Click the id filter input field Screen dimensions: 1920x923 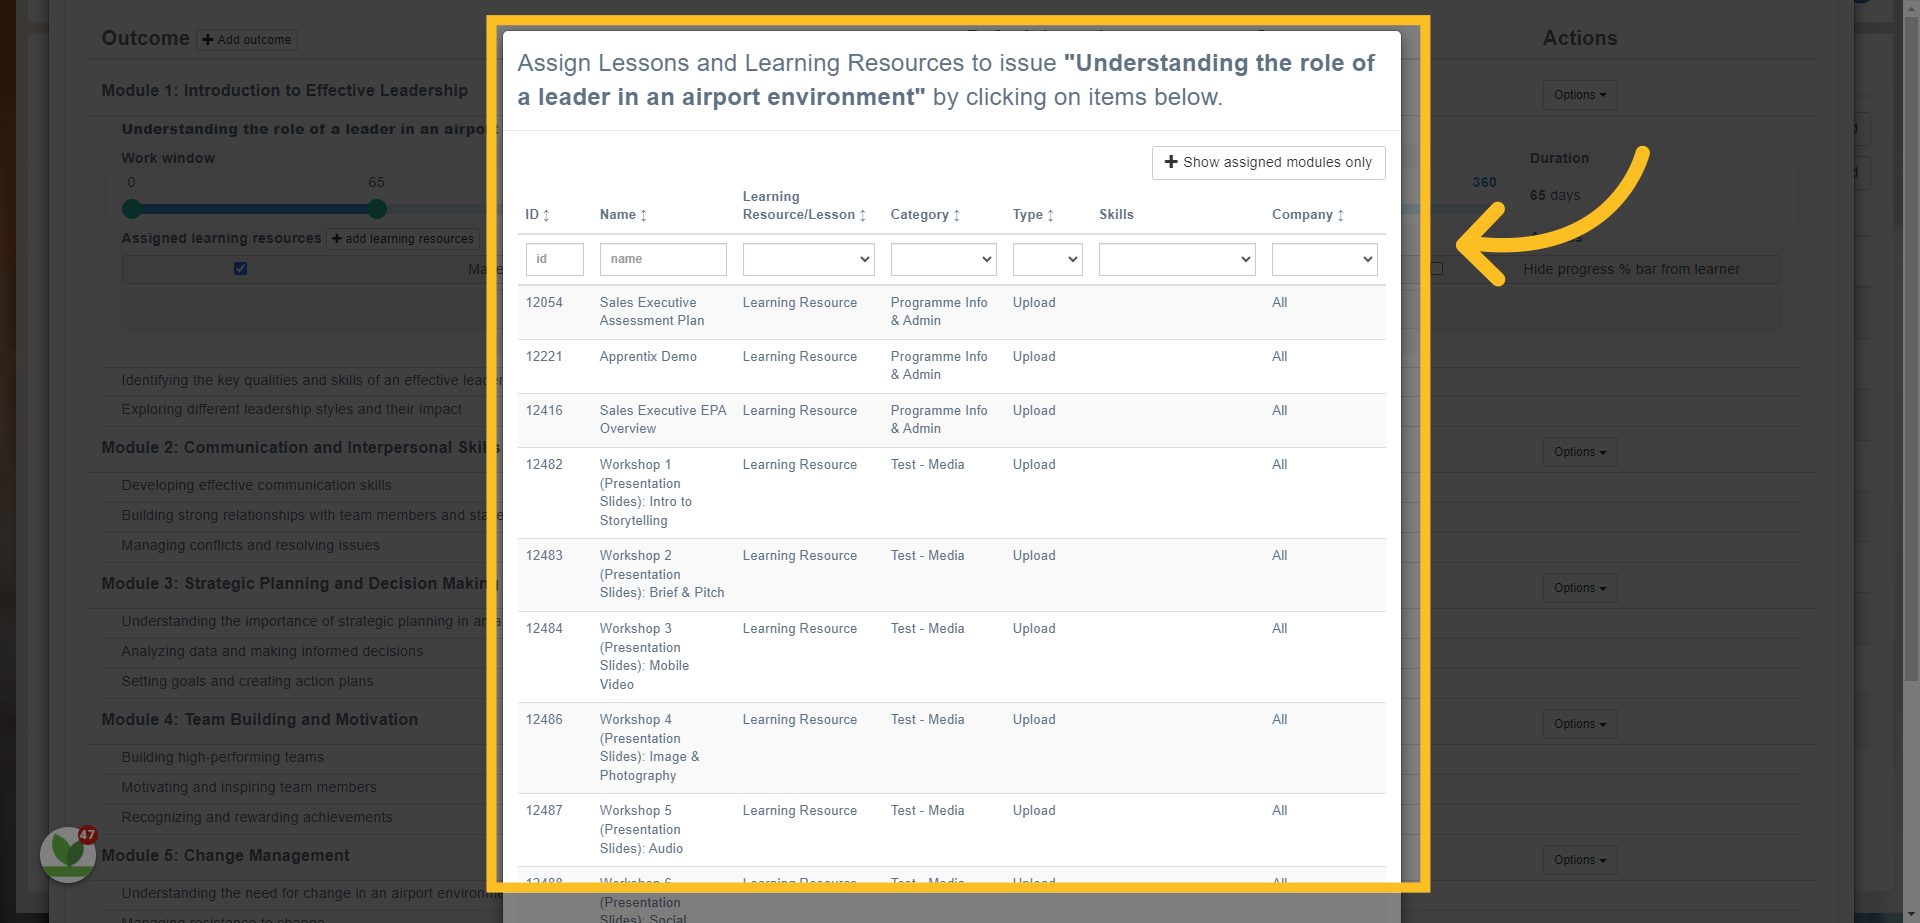point(555,259)
